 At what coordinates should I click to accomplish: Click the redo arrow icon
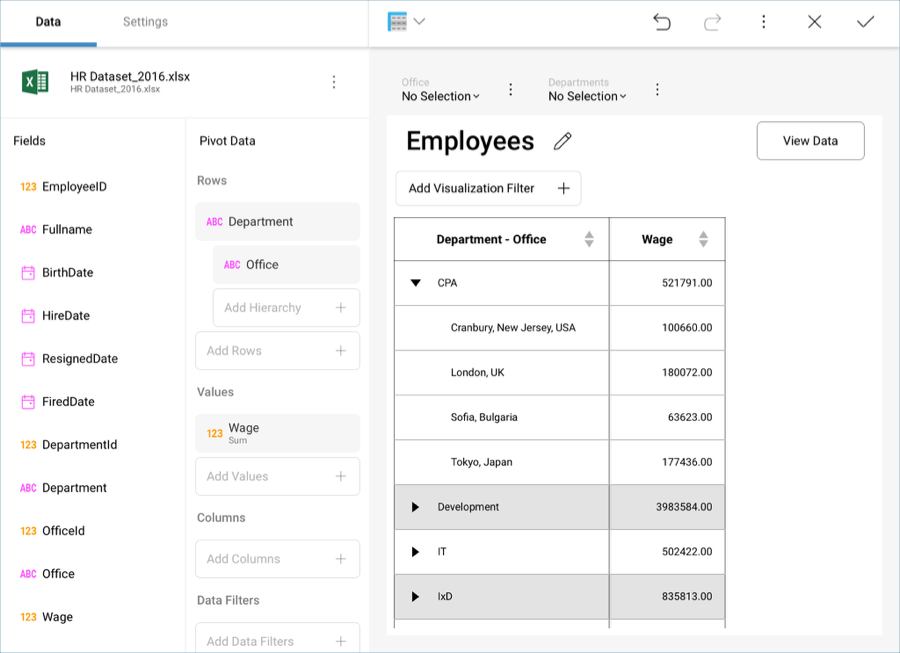point(713,21)
